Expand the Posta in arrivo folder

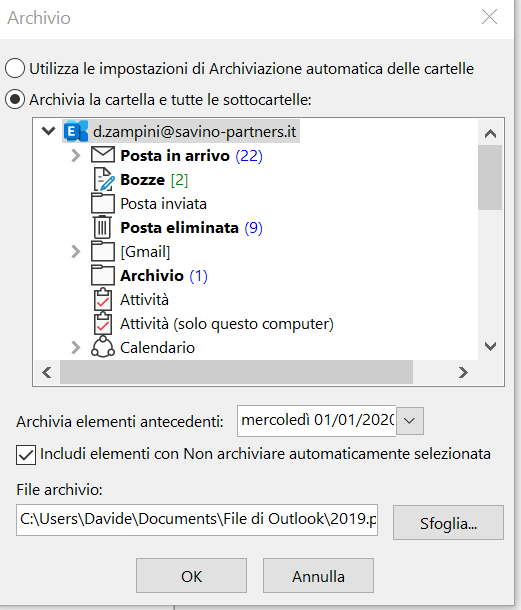coord(75,156)
